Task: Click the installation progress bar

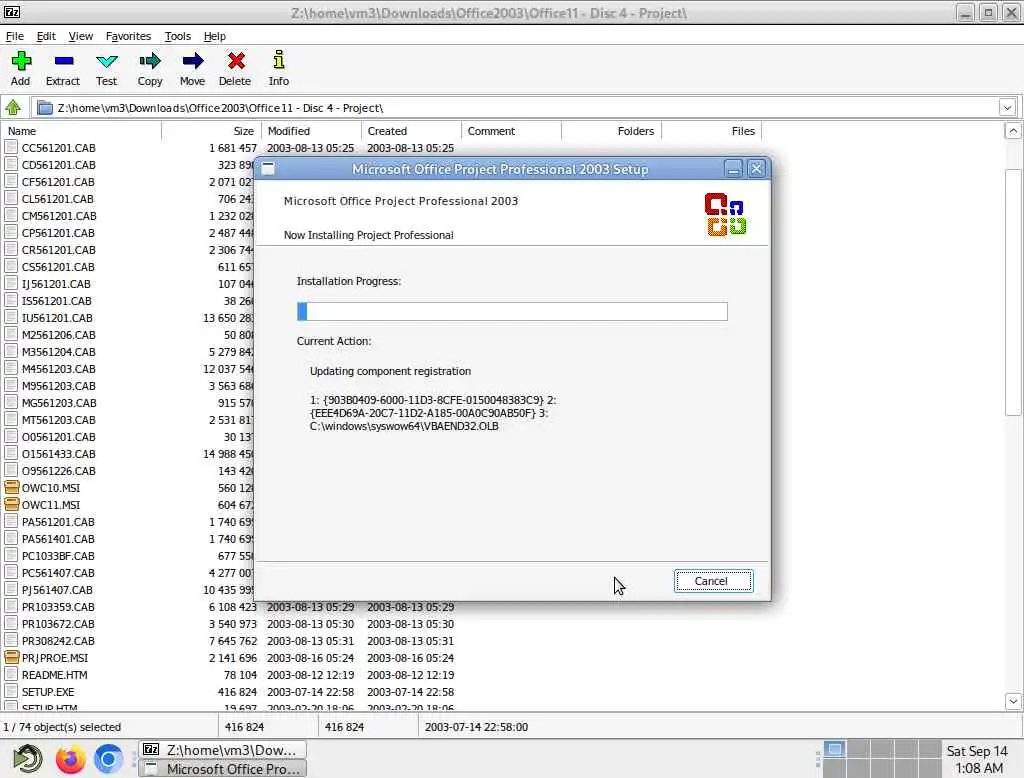Action: (x=512, y=312)
